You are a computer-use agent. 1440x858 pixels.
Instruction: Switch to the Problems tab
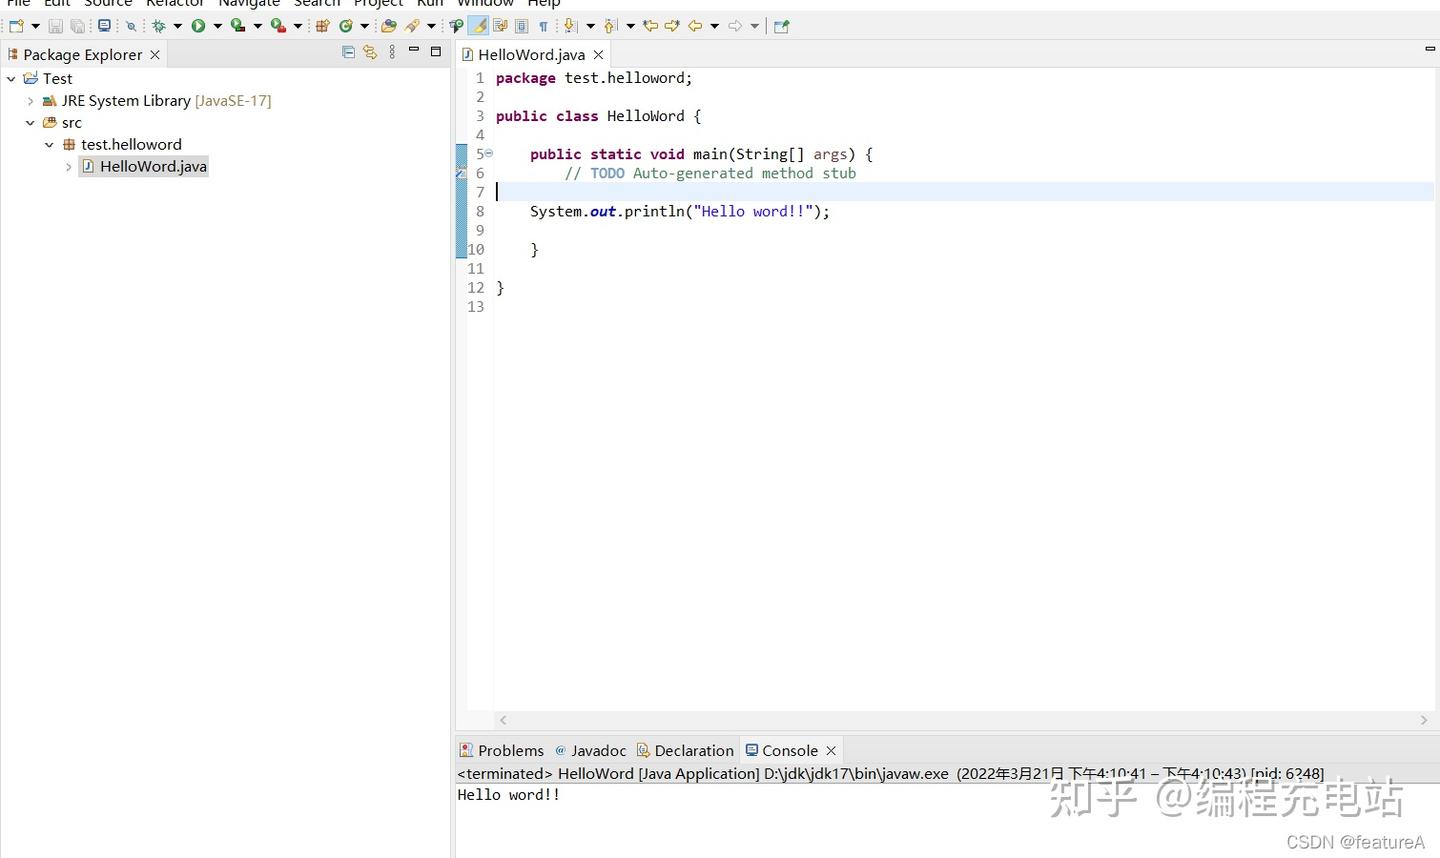511,750
